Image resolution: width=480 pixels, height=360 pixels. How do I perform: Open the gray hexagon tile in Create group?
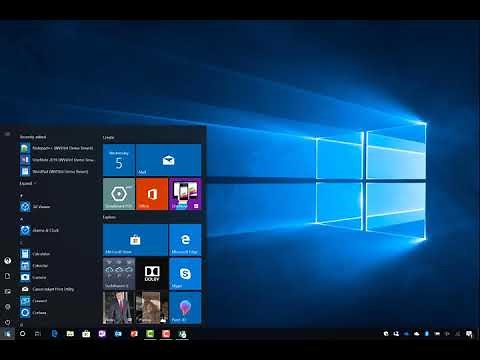click(x=119, y=194)
